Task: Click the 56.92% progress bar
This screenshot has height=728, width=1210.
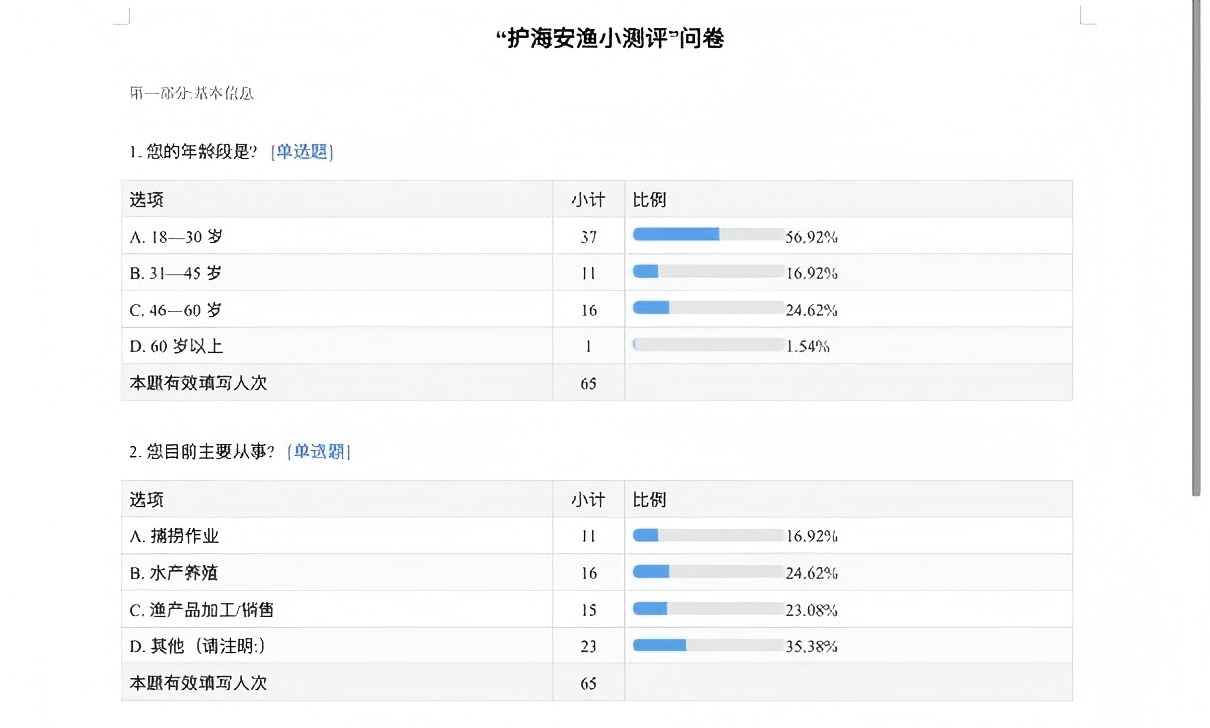Action: pyautogui.click(x=708, y=235)
